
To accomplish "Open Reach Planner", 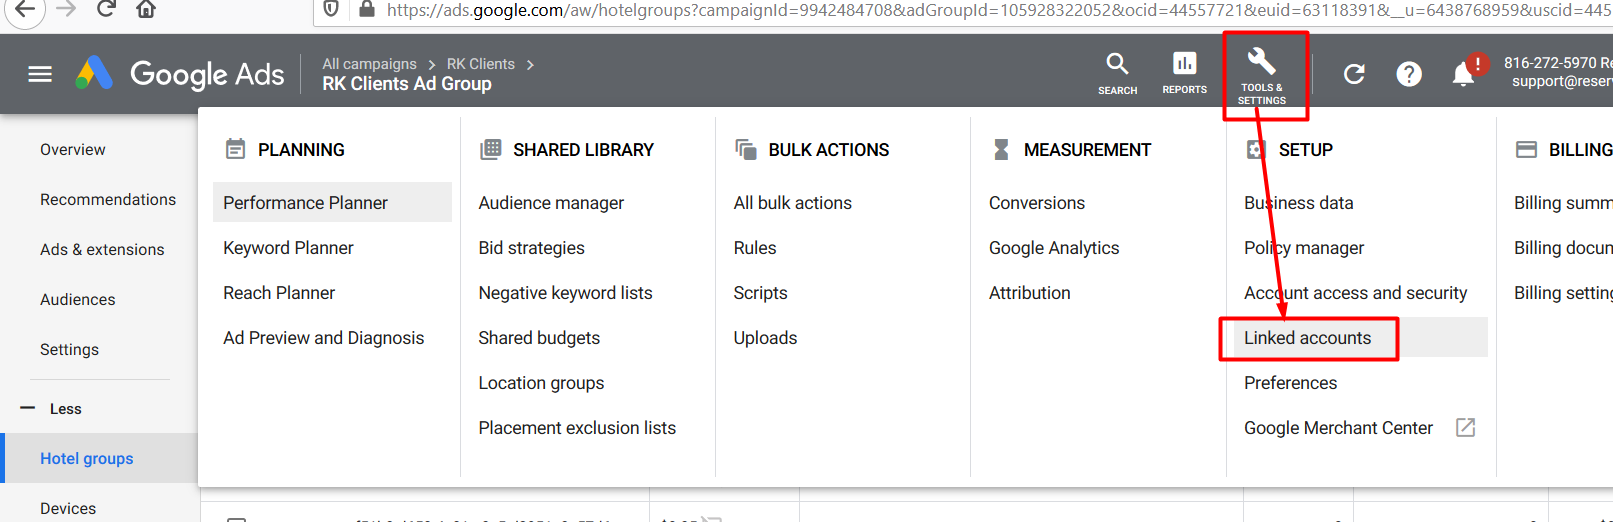I will (x=279, y=292).
